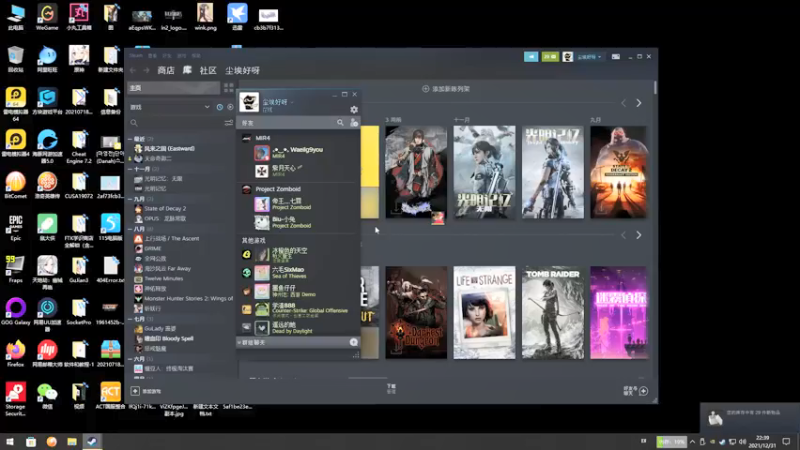Image resolution: width=800 pixels, height=450 pixels.
Task: Click the collections grid view icon
Action: [229, 88]
